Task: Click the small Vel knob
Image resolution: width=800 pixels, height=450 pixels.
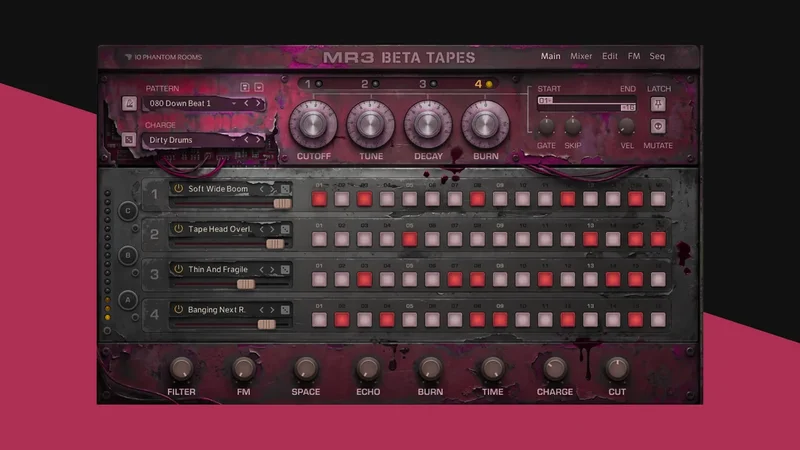Action: pos(627,126)
